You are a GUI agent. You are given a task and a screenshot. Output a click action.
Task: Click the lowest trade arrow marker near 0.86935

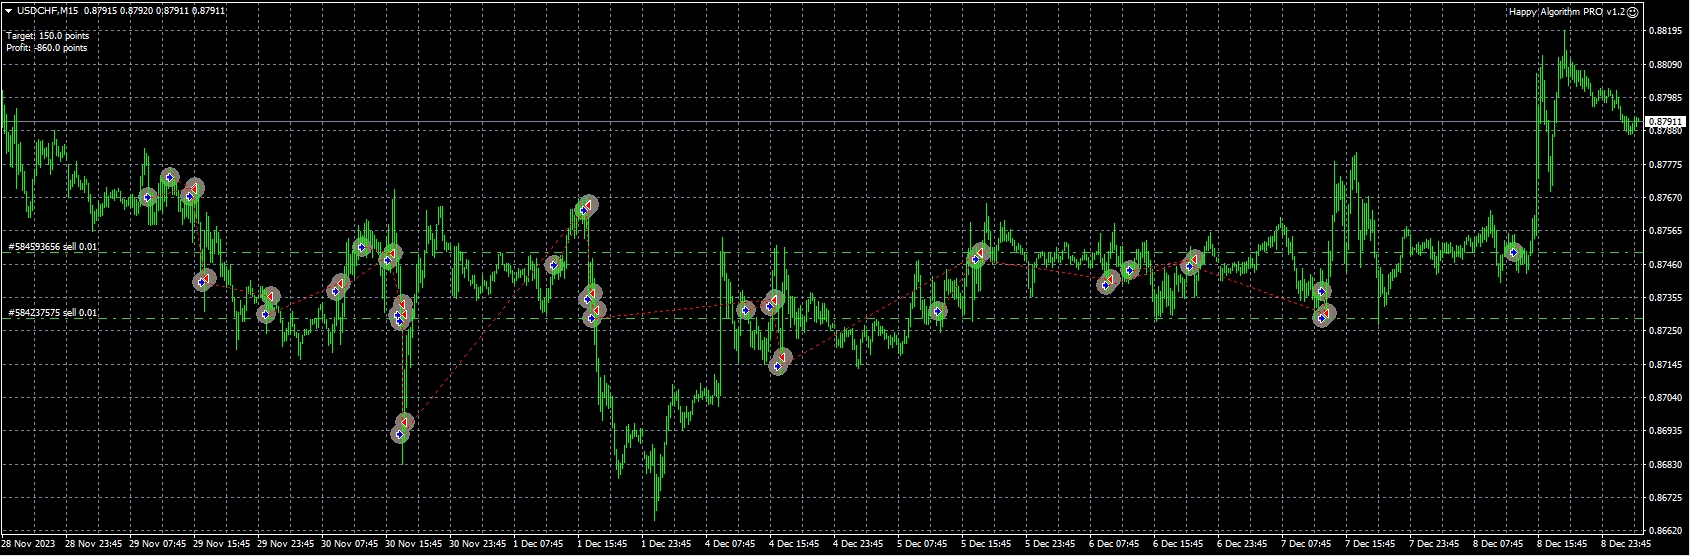[x=399, y=435]
